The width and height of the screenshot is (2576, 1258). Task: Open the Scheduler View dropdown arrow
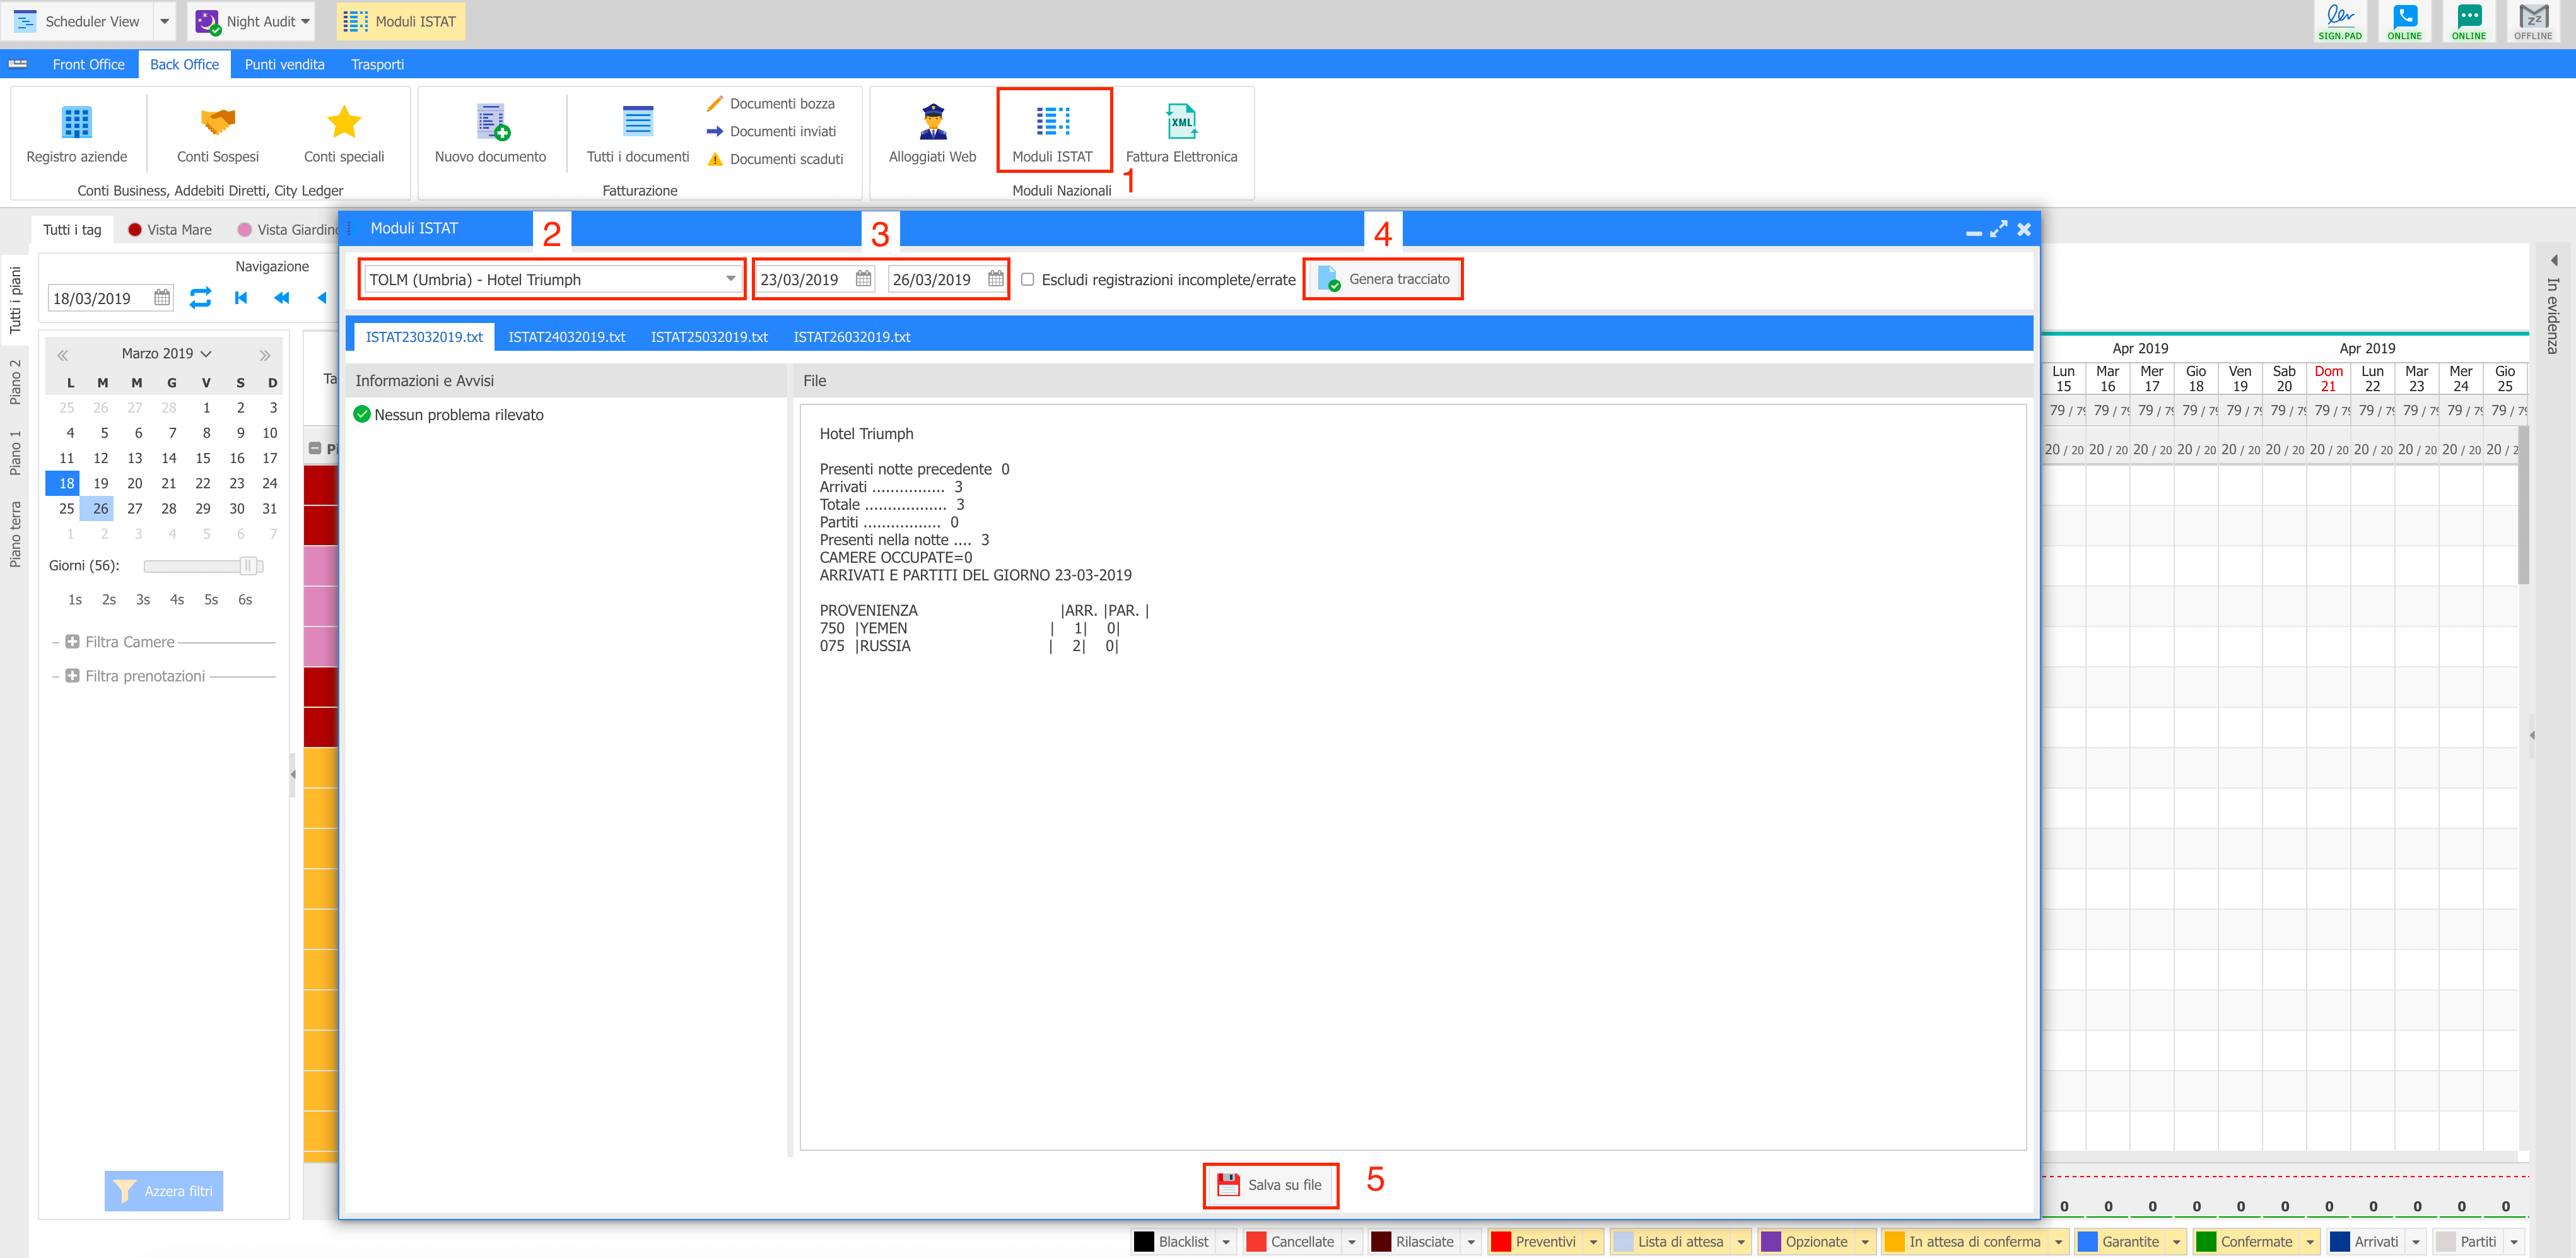(x=164, y=21)
